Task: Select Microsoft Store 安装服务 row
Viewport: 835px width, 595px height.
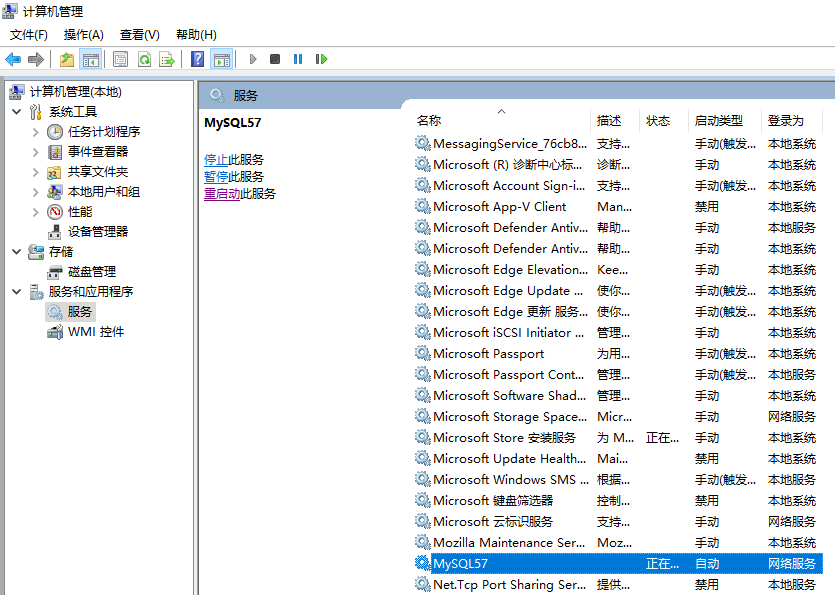Action: pyautogui.click(x=618, y=438)
